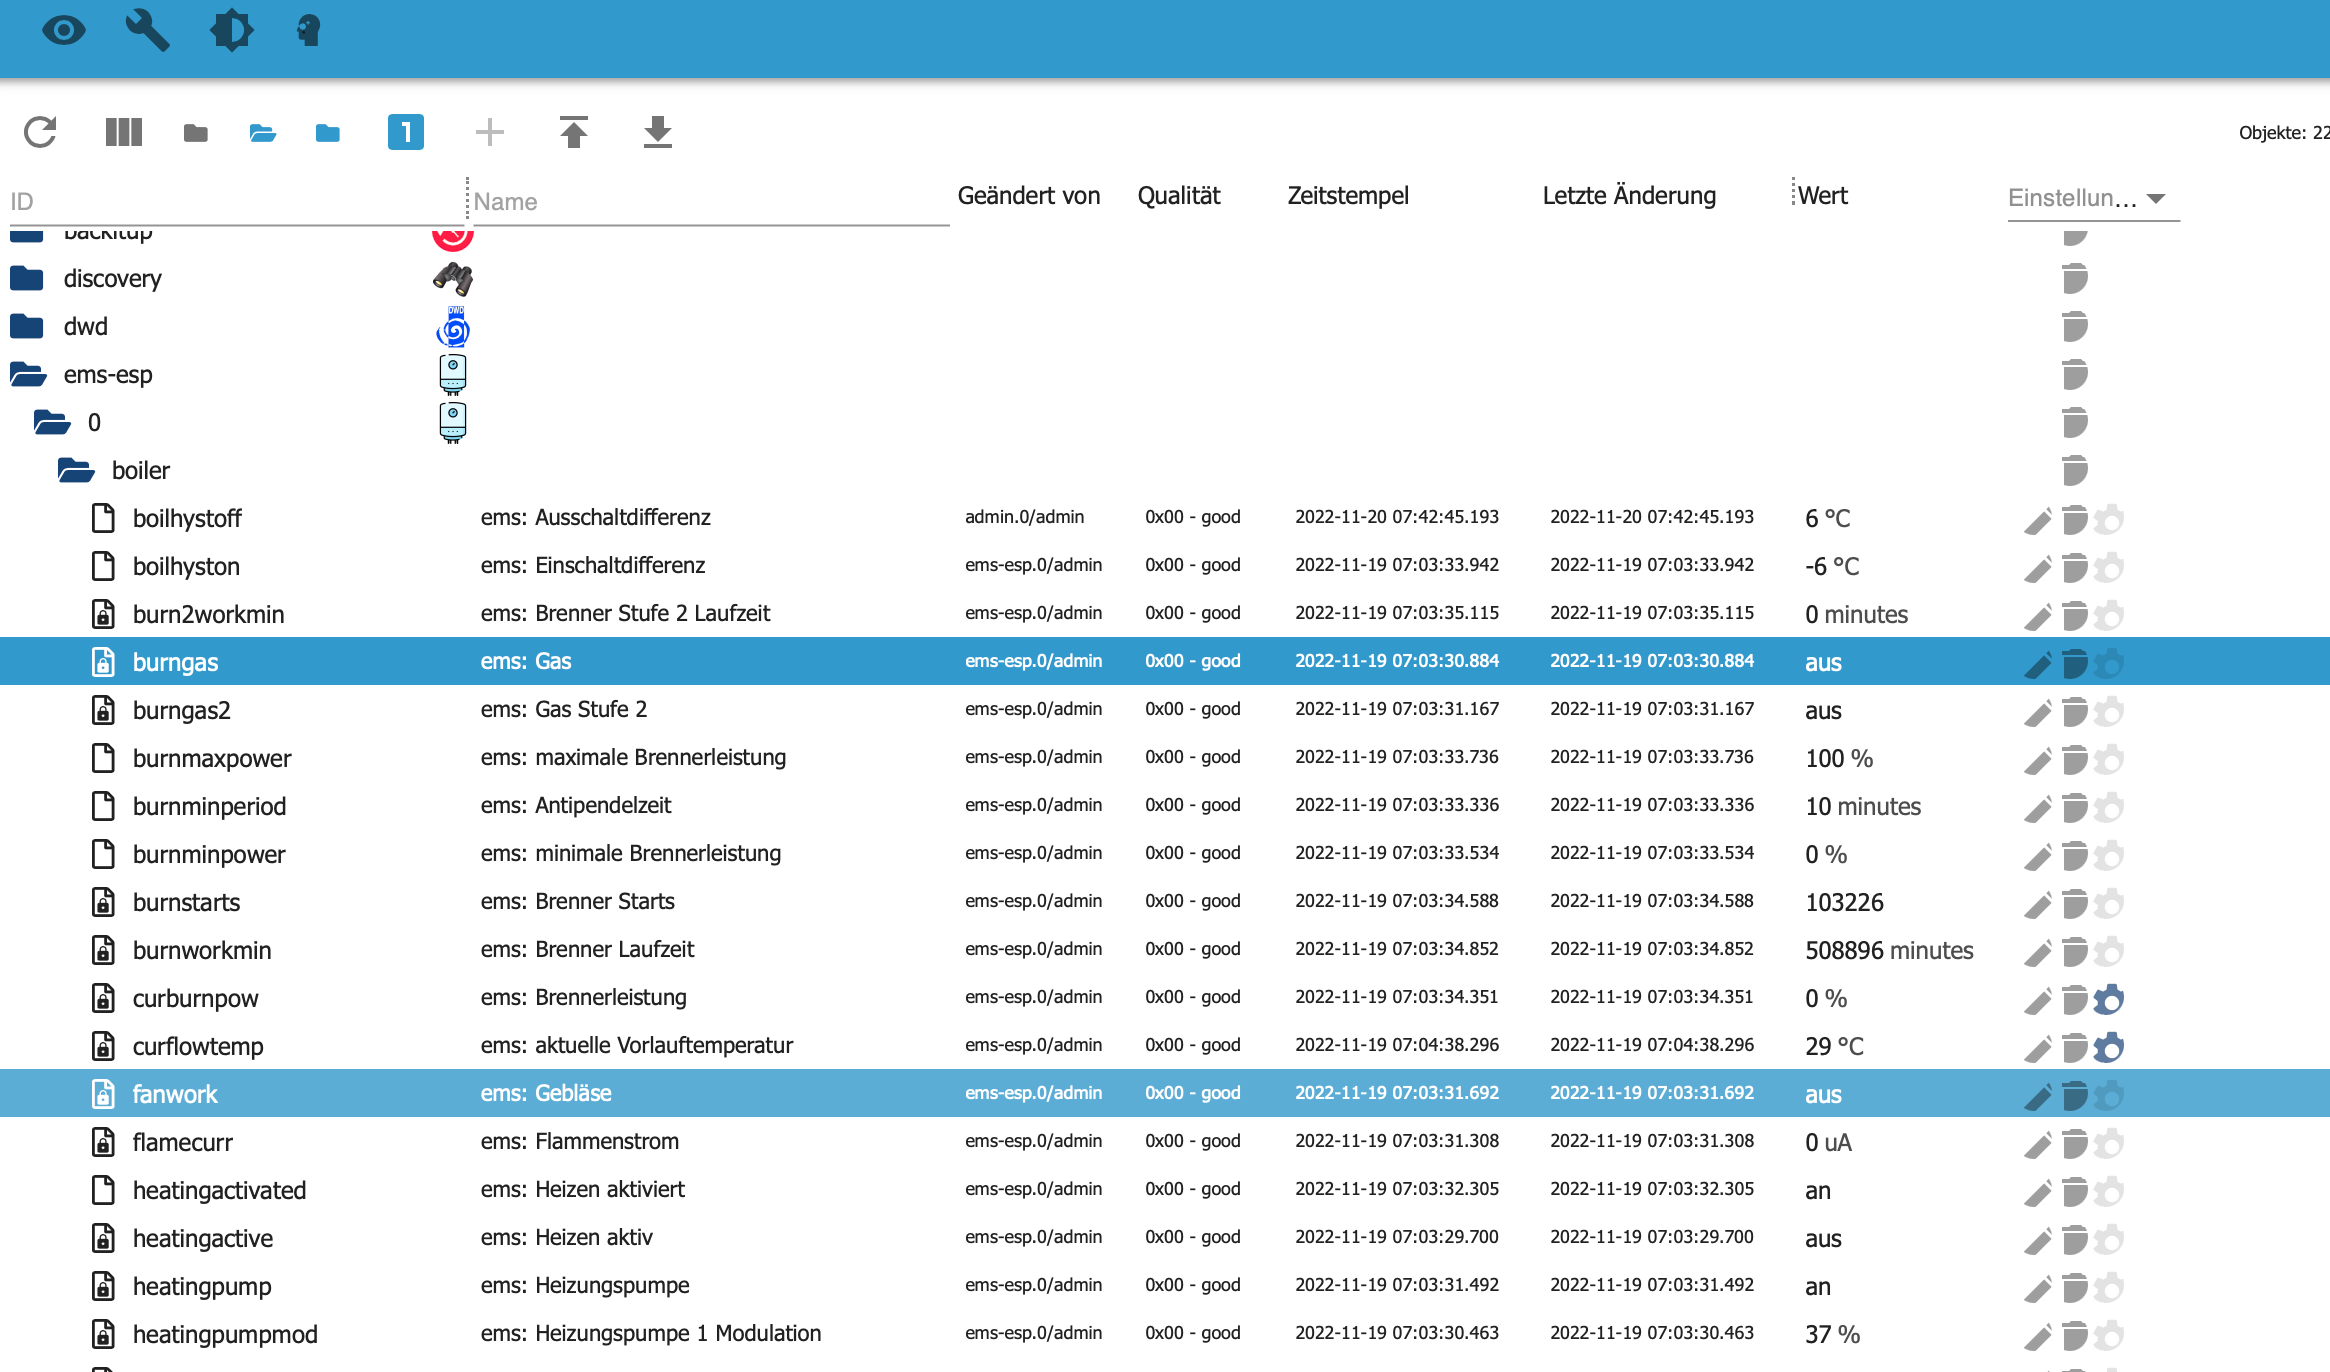Click the collapse all folders icon
Screen dimensions: 2330x1372
[x=196, y=132]
